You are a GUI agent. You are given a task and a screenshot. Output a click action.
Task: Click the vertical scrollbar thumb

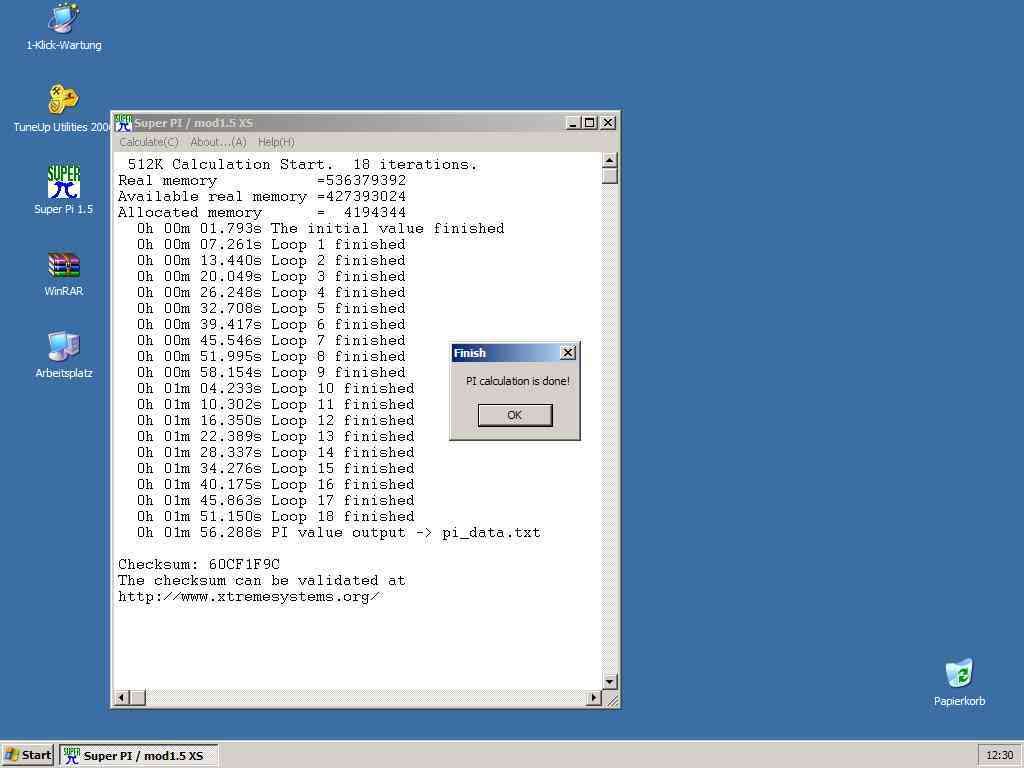[x=609, y=176]
